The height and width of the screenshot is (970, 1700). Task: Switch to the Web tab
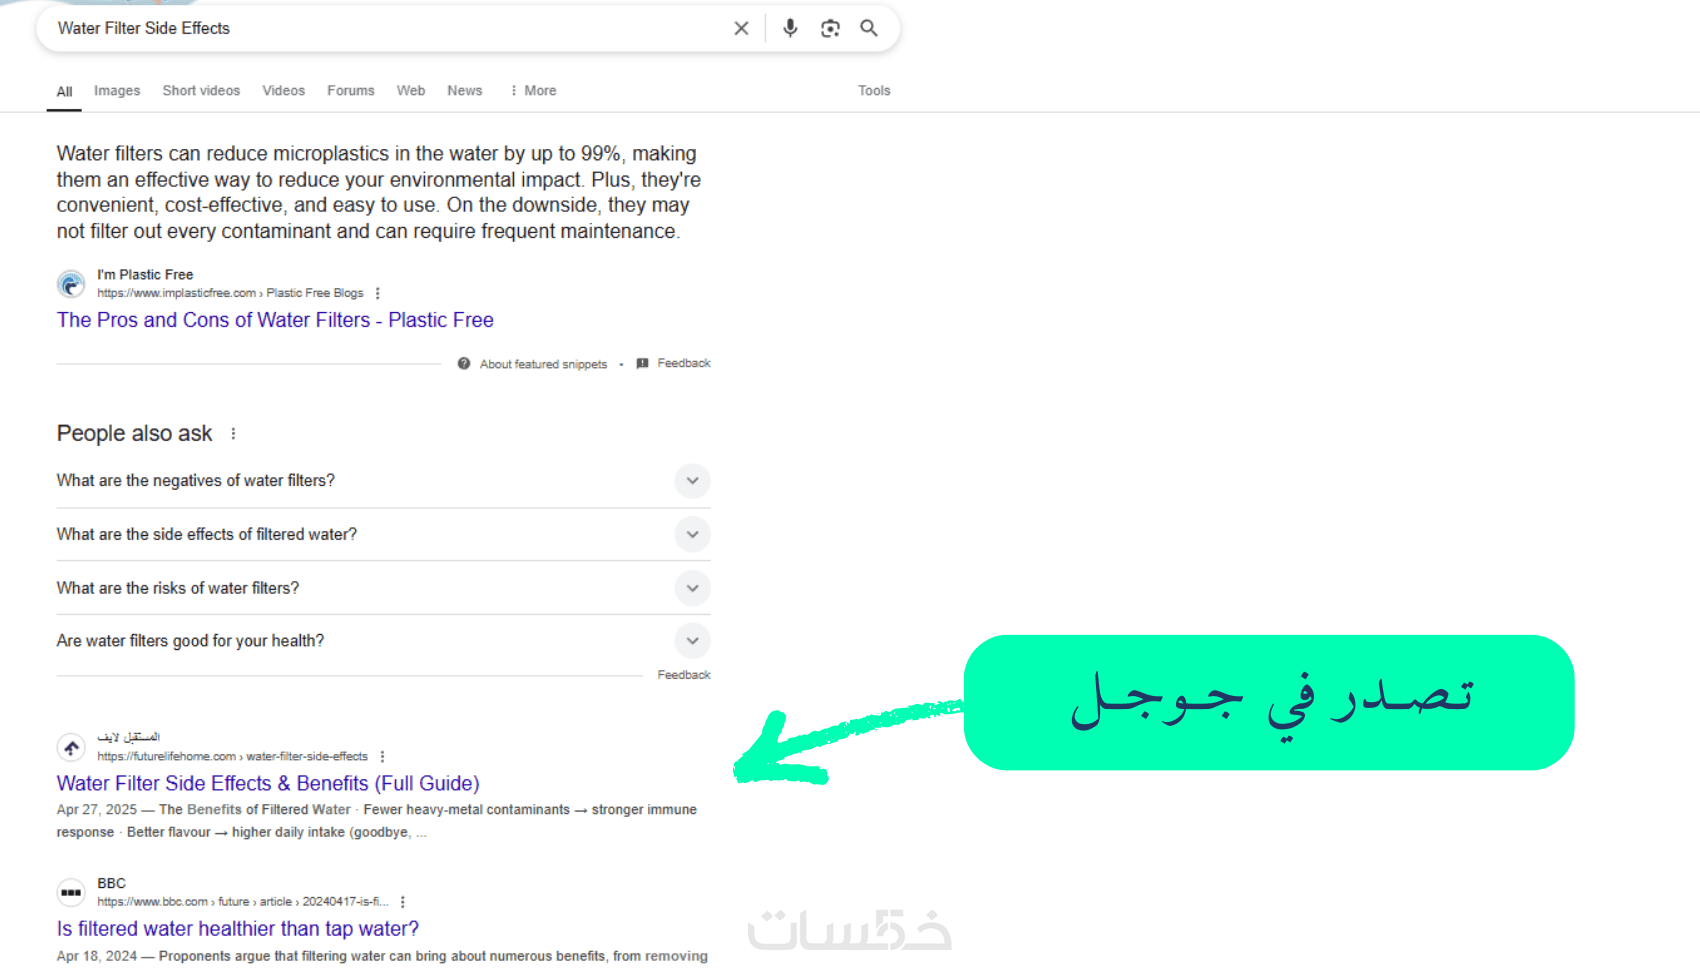tap(411, 90)
